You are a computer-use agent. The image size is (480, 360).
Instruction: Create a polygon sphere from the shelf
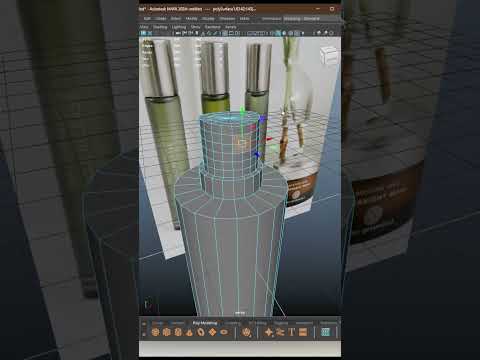click(155, 332)
